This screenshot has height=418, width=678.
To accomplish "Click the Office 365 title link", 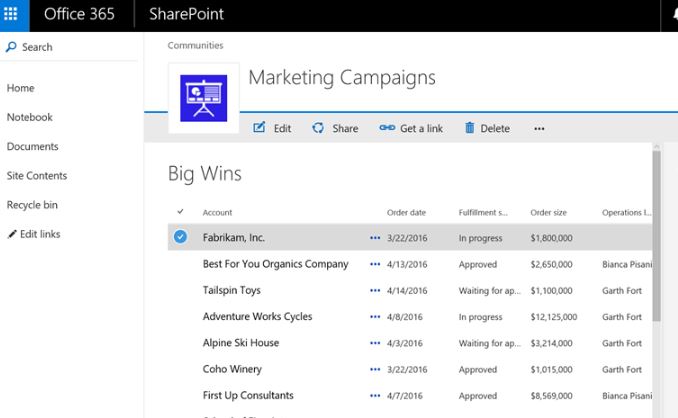I will tap(79, 14).
